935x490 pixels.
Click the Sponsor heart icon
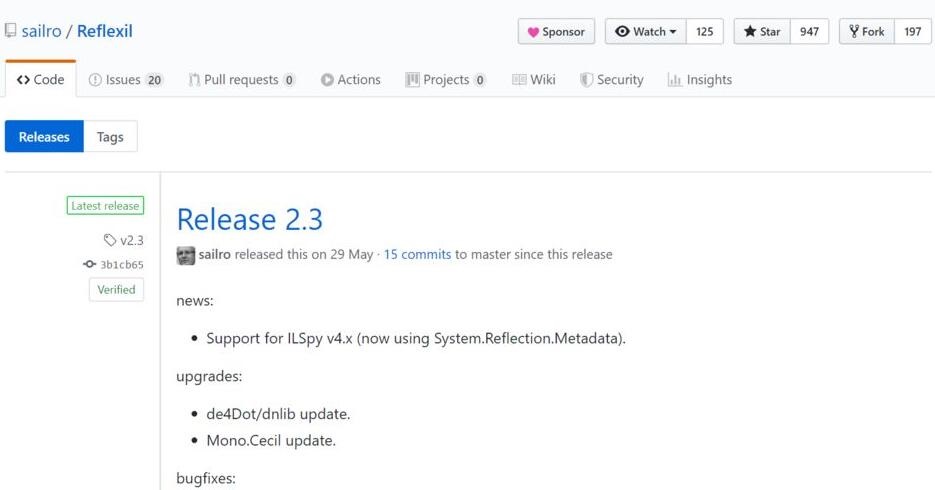533,32
